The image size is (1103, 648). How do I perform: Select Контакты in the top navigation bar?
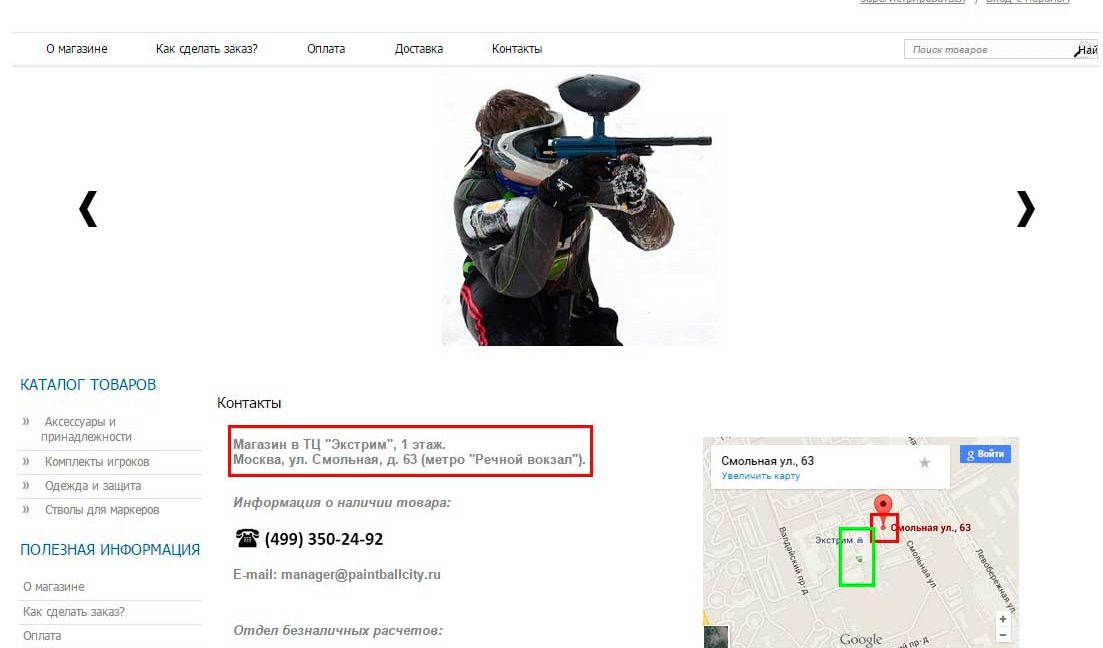click(x=517, y=49)
